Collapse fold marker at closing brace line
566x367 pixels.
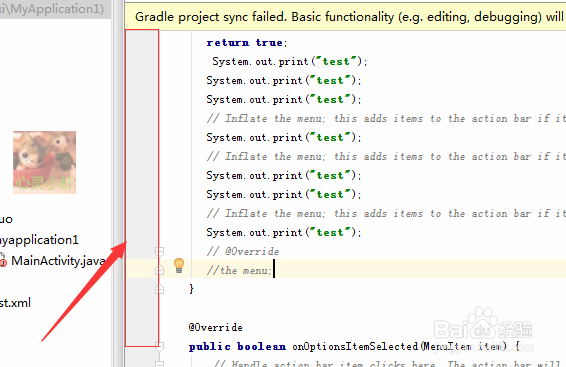tap(160, 289)
